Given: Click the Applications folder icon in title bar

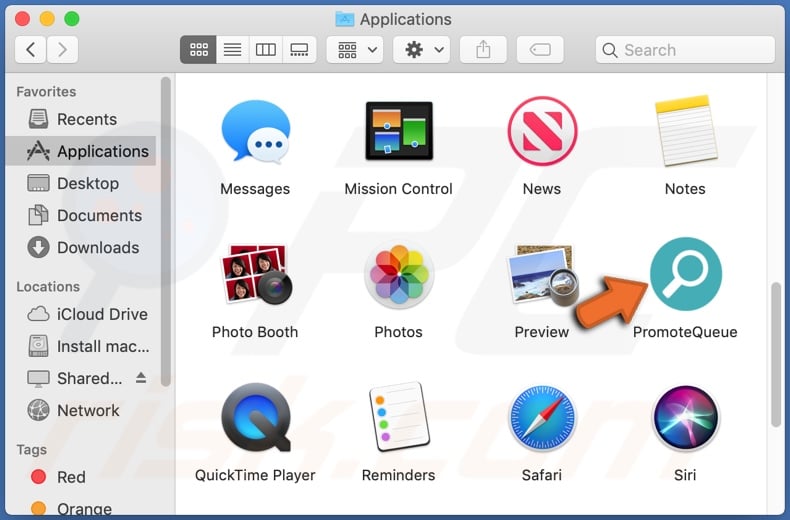Looking at the screenshot, I should pyautogui.click(x=345, y=19).
